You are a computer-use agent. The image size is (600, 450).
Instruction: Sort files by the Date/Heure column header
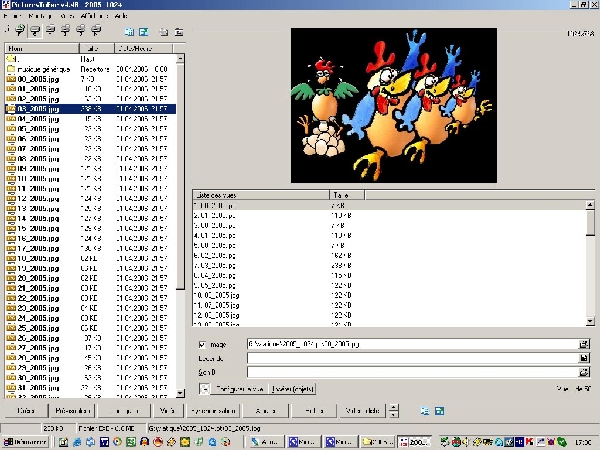(143, 48)
